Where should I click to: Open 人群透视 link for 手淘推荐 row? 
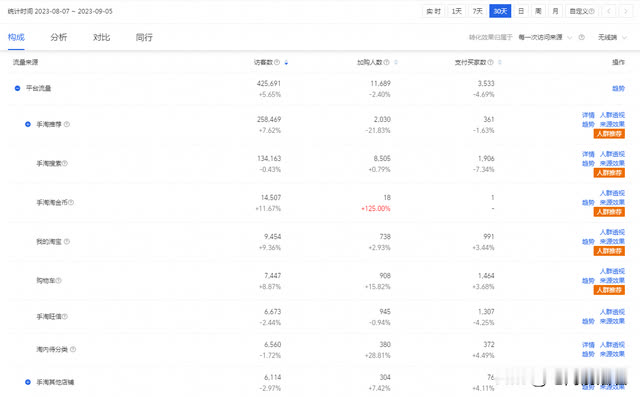[612, 115]
